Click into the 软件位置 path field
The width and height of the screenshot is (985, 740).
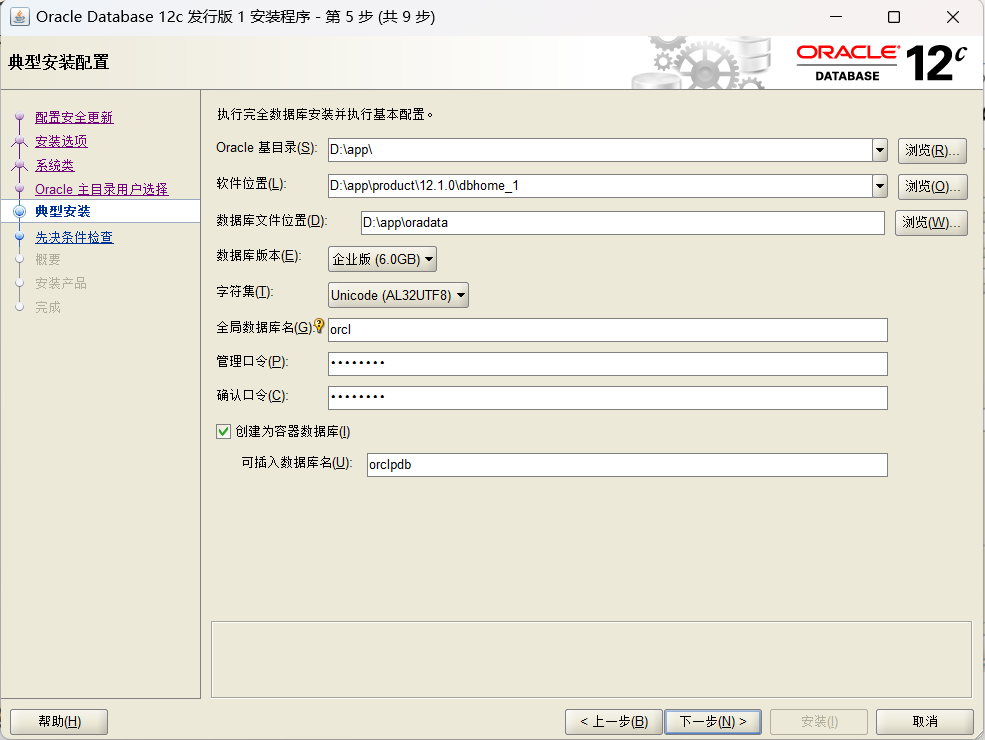(600, 186)
